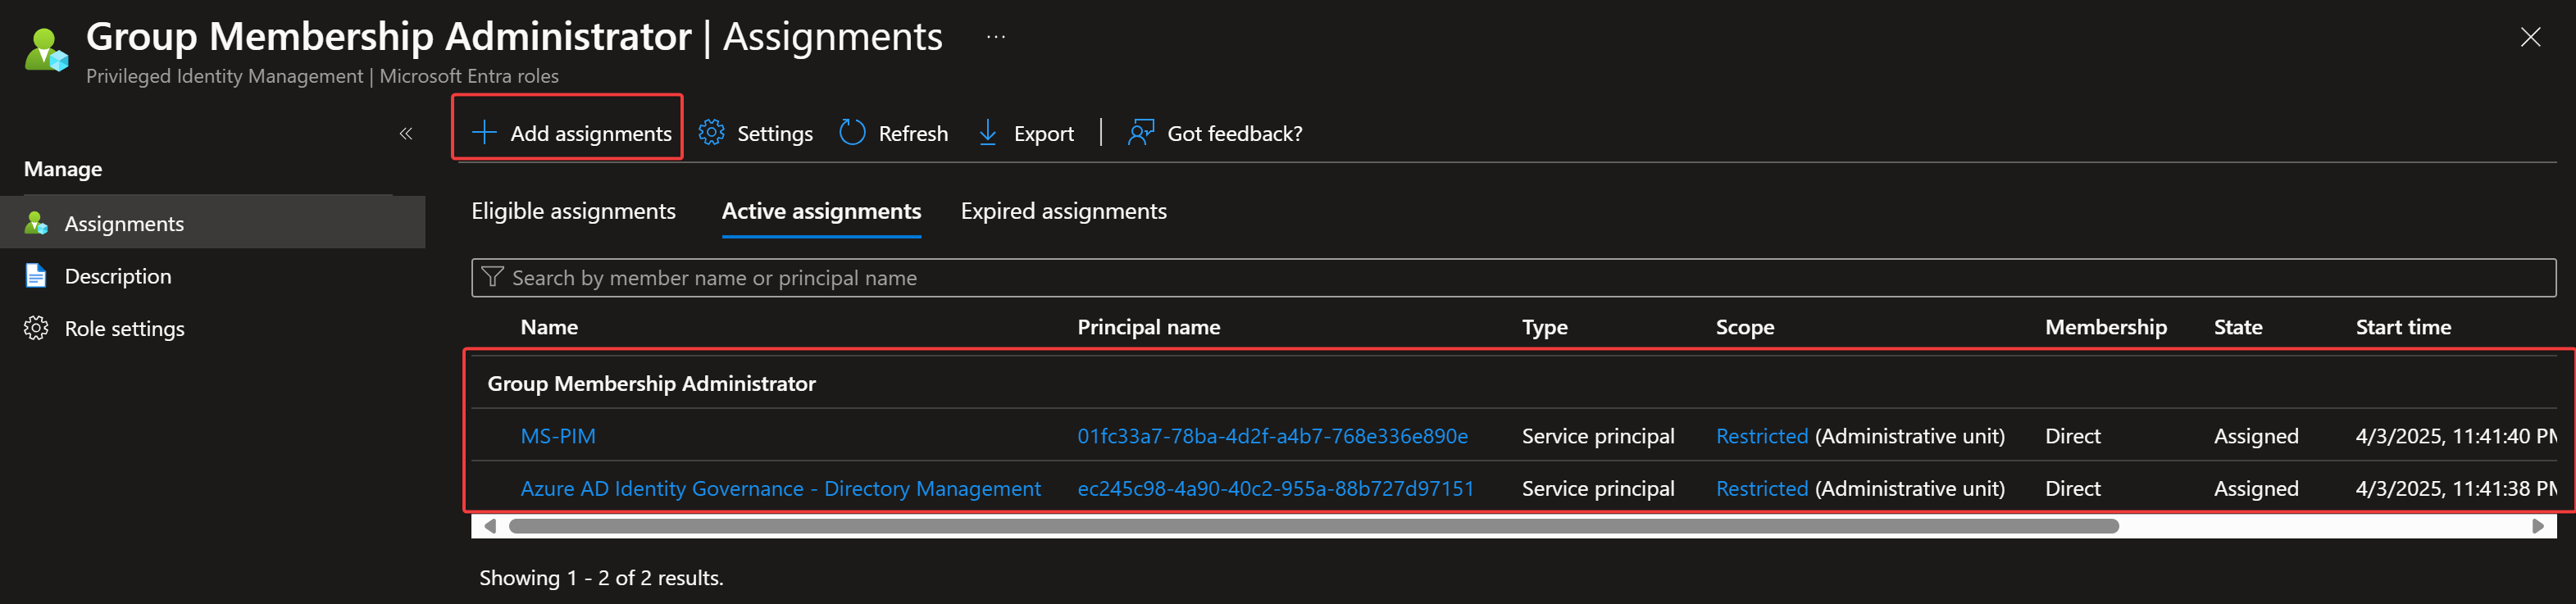2576x604 pixels.
Task: Click Restricted scope link for MS-PIM
Action: tap(1761, 436)
